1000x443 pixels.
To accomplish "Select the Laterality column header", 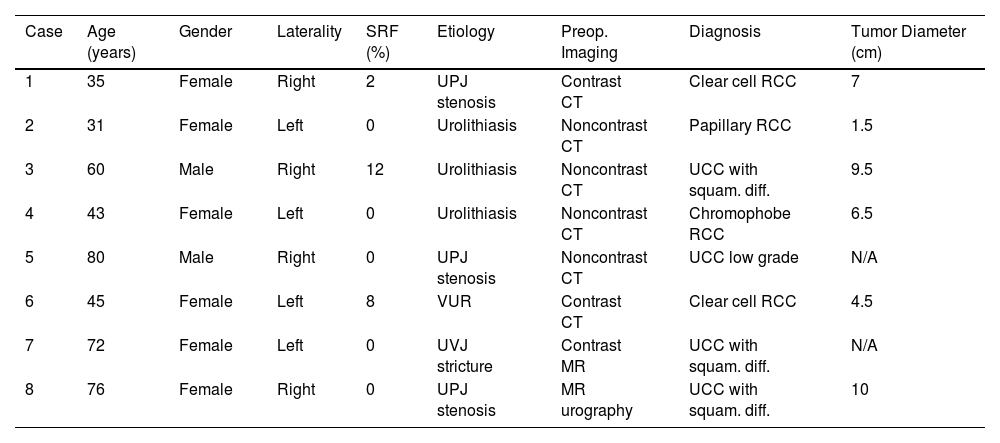I will (309, 32).
